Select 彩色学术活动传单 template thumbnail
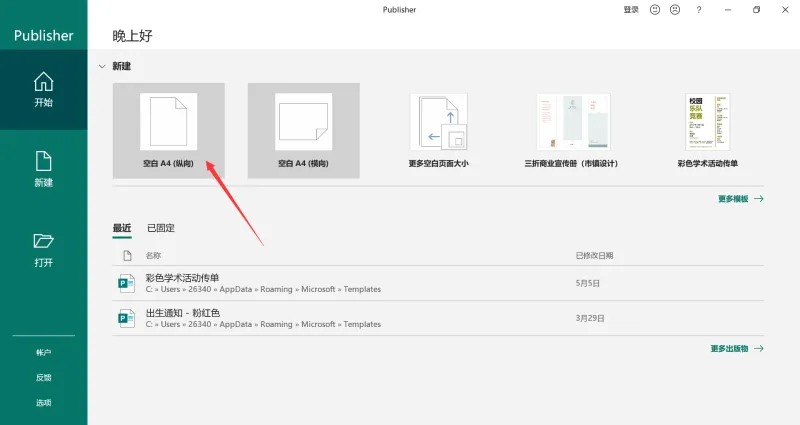This screenshot has height=425, width=800. click(x=708, y=122)
